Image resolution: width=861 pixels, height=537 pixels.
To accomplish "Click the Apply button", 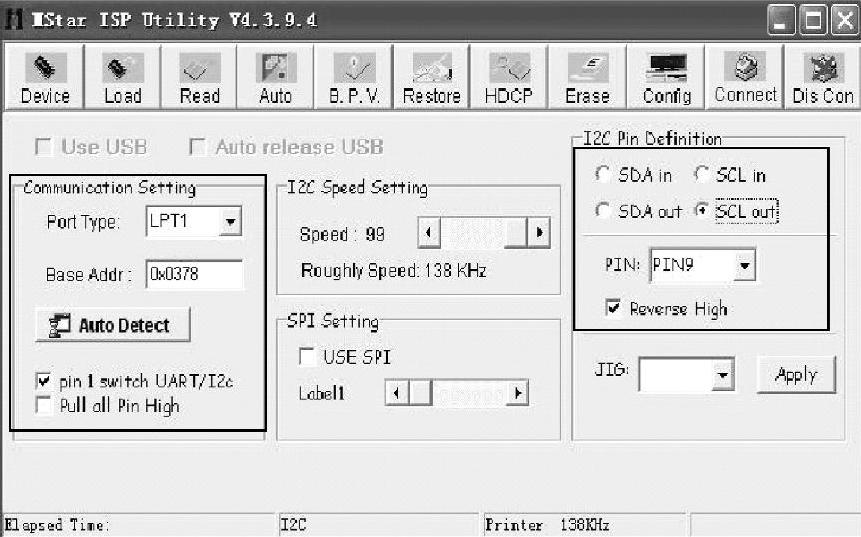I will 796,374.
